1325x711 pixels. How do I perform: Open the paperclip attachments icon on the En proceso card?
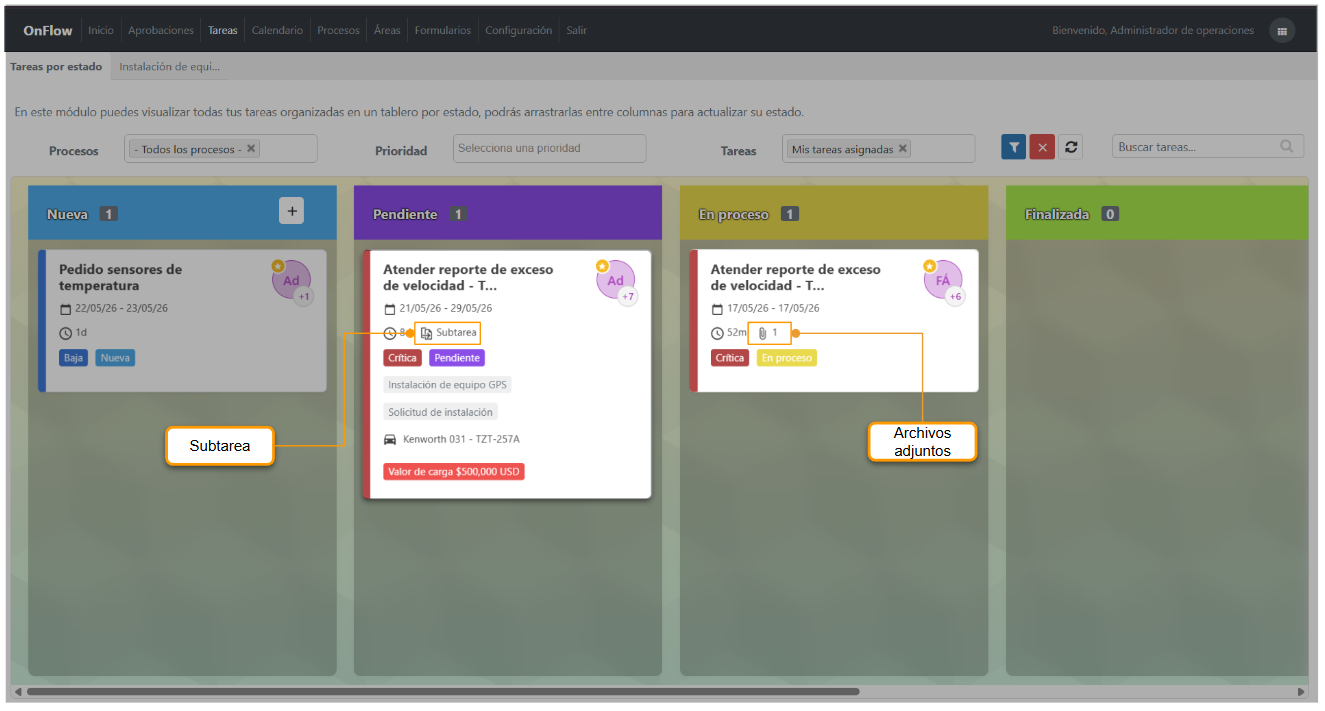click(762, 333)
